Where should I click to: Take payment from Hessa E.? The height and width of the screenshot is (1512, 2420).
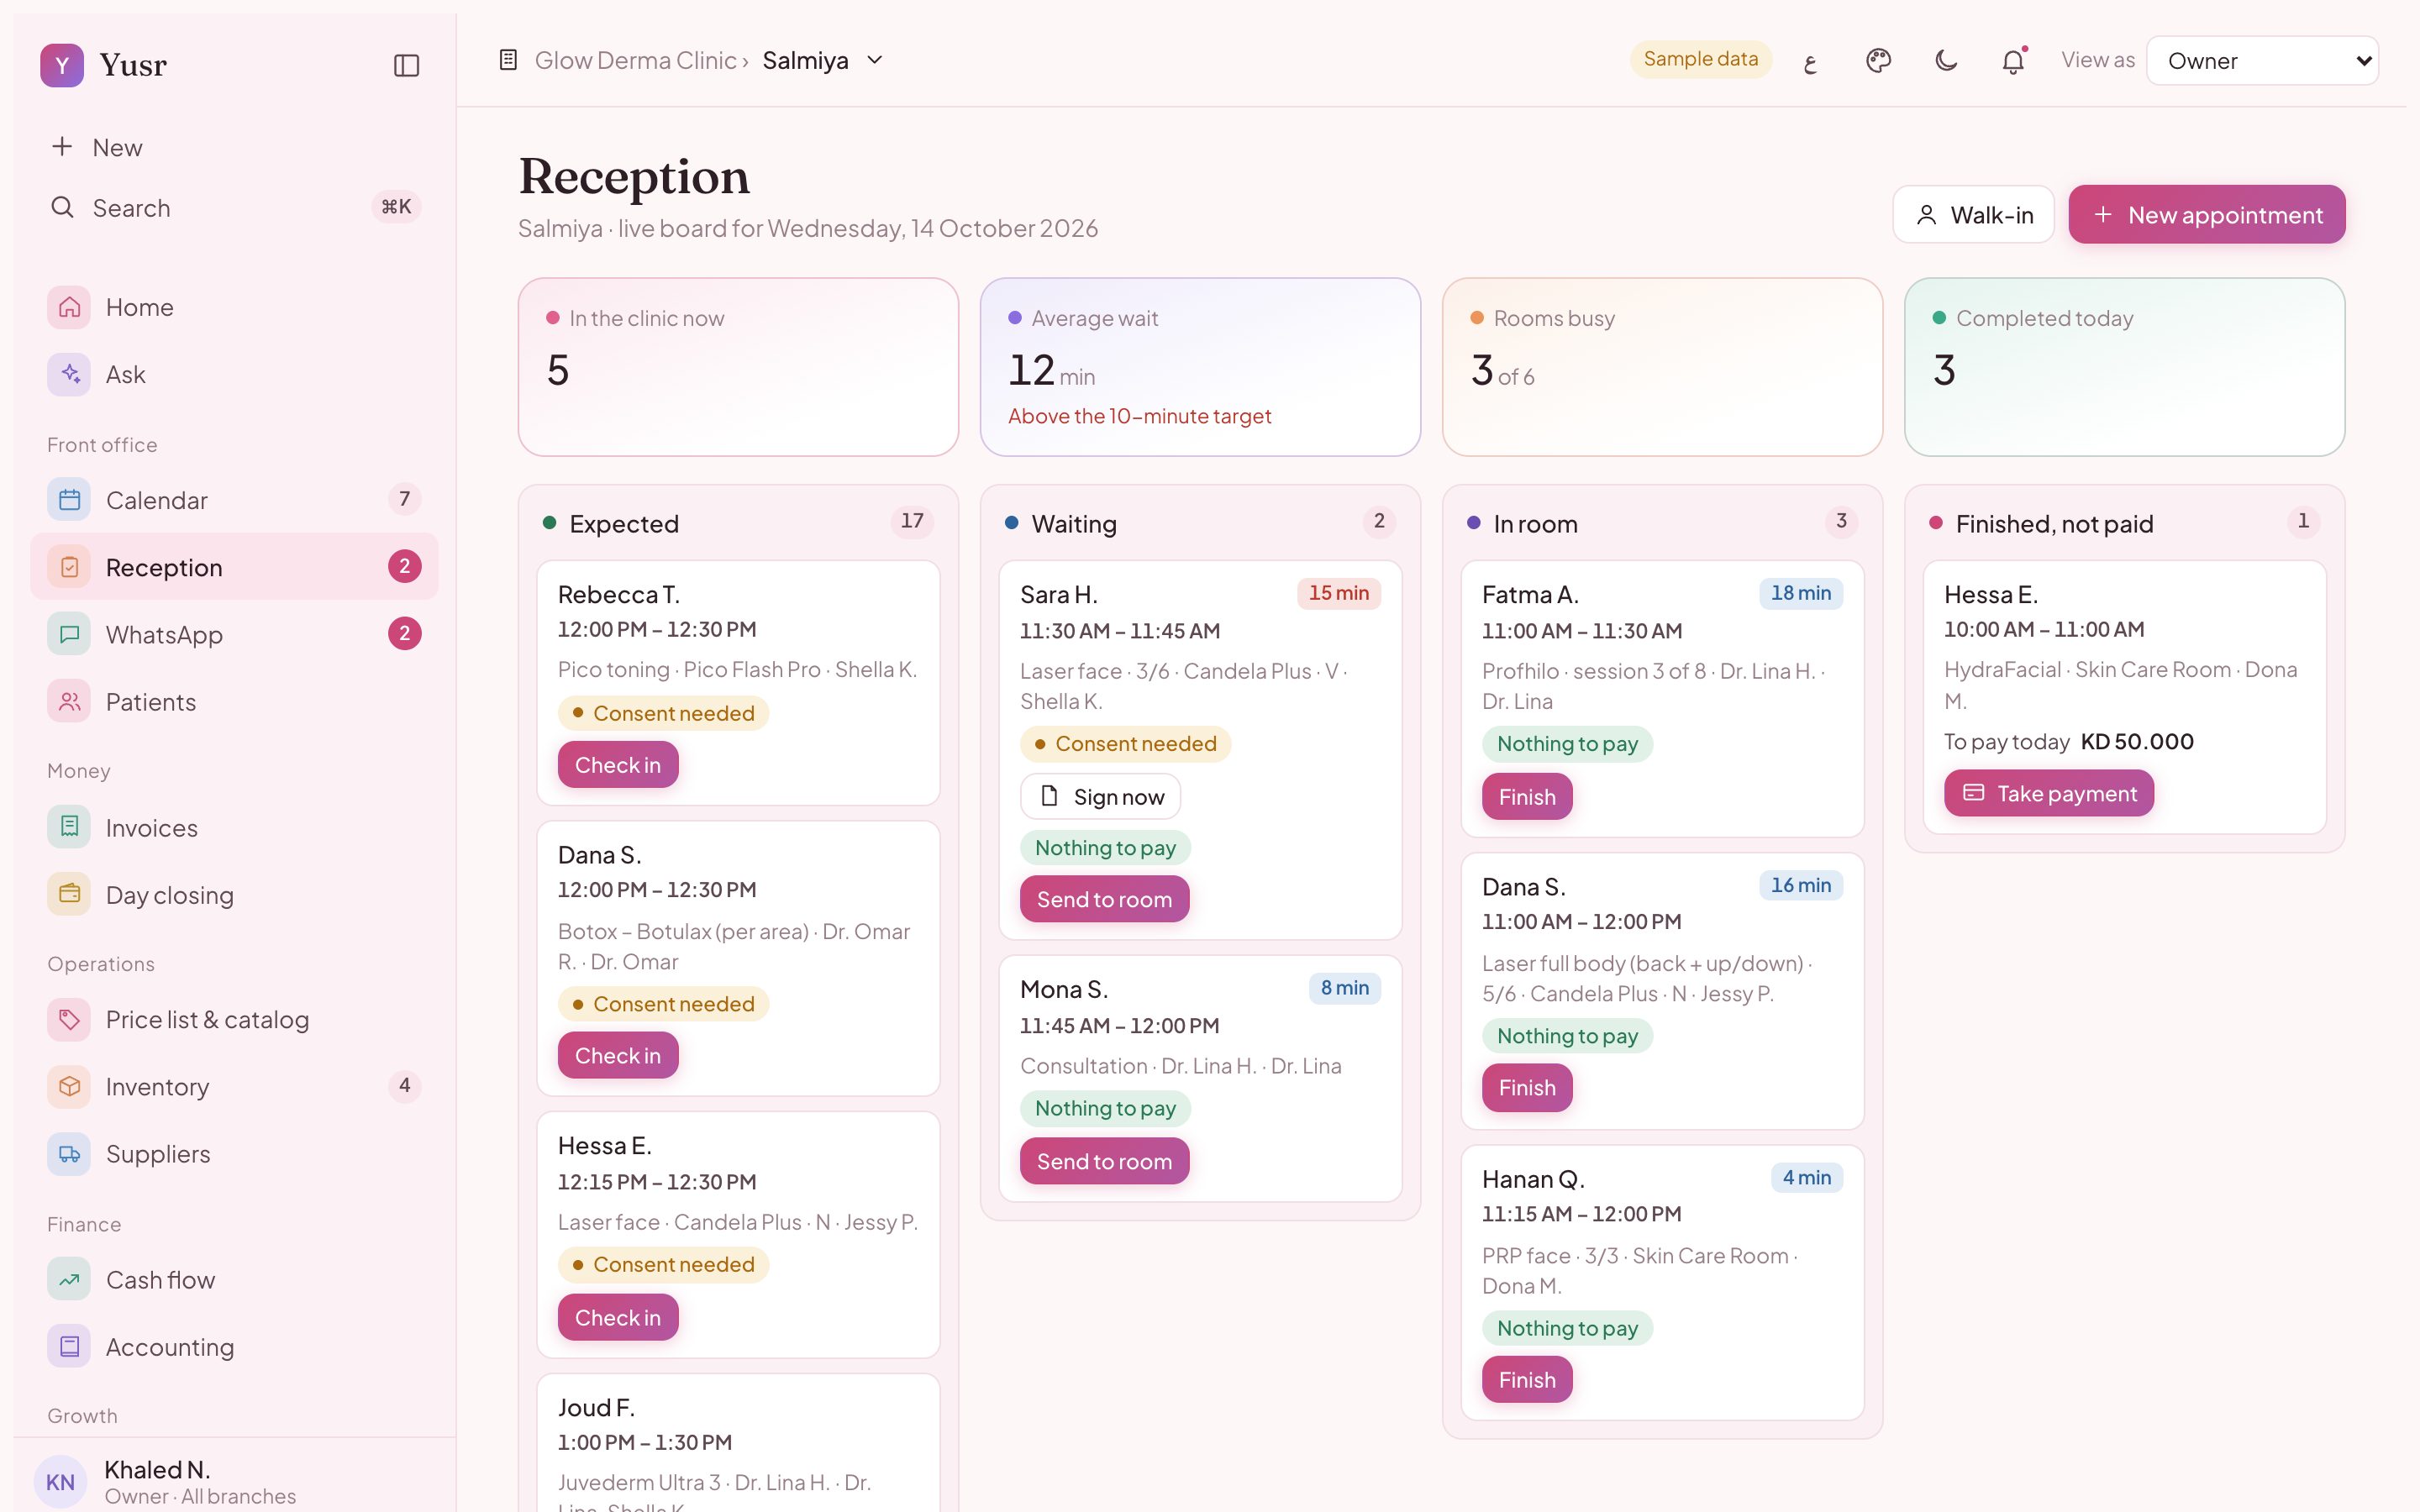click(x=2049, y=793)
